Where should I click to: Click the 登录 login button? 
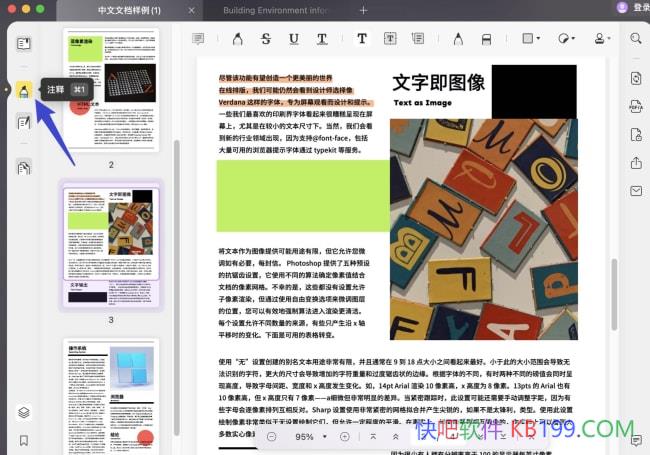point(636,8)
